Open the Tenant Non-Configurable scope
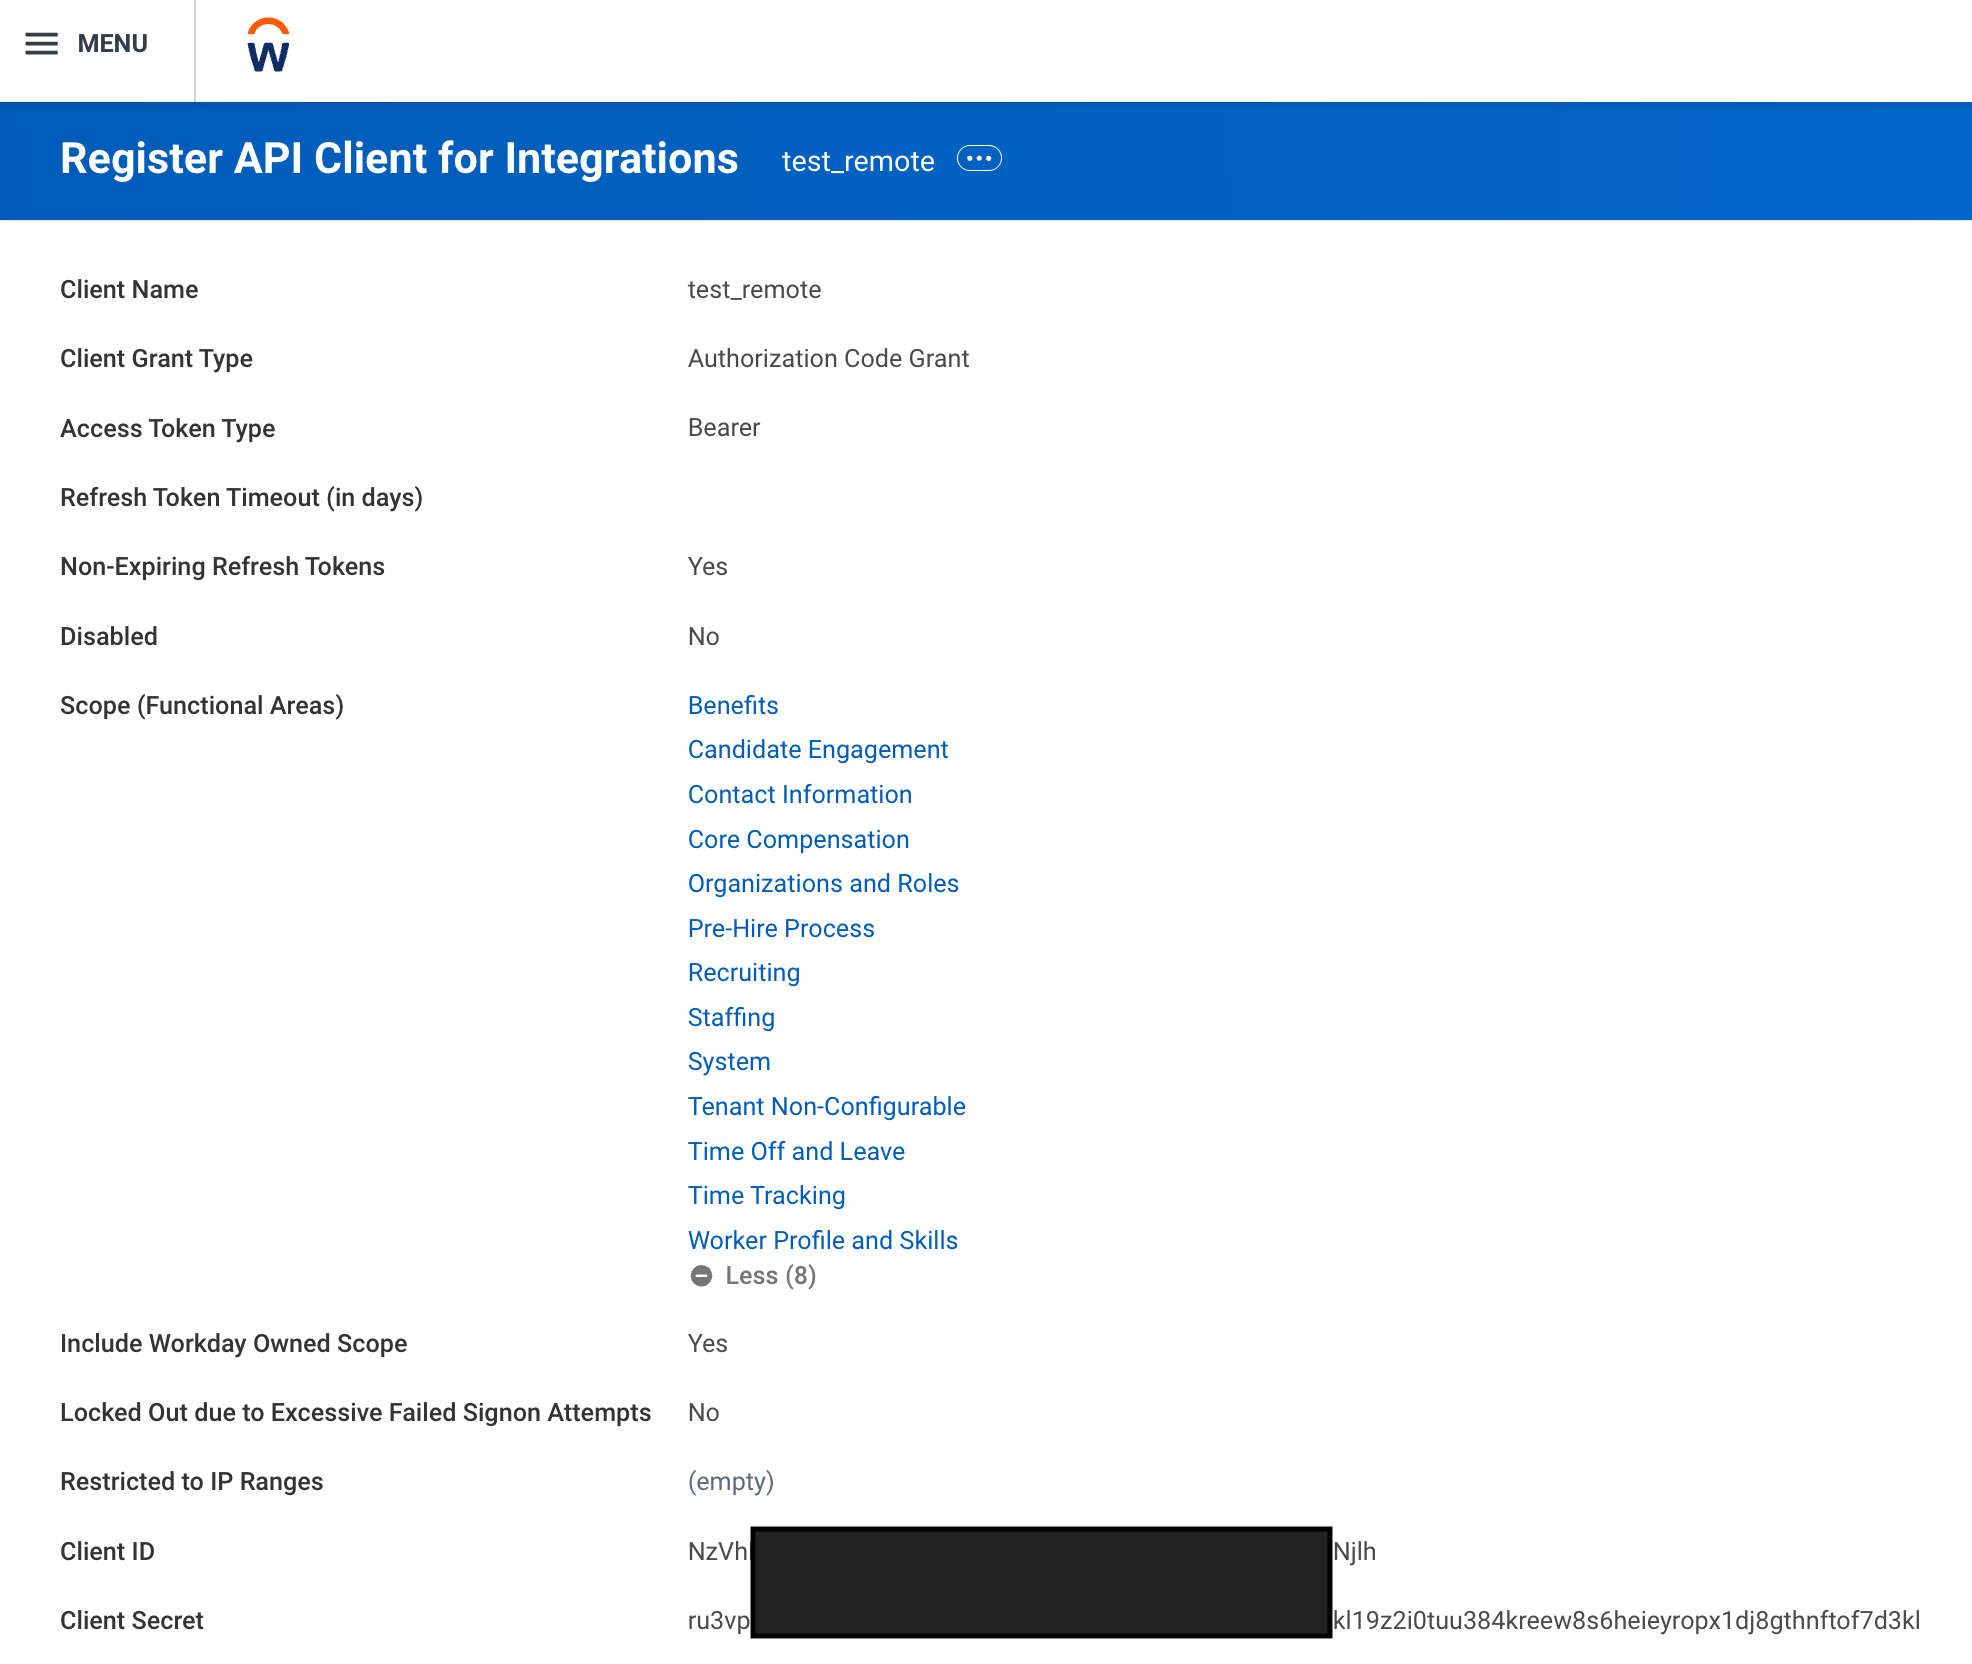This screenshot has height=1664, width=1972. (x=826, y=1106)
